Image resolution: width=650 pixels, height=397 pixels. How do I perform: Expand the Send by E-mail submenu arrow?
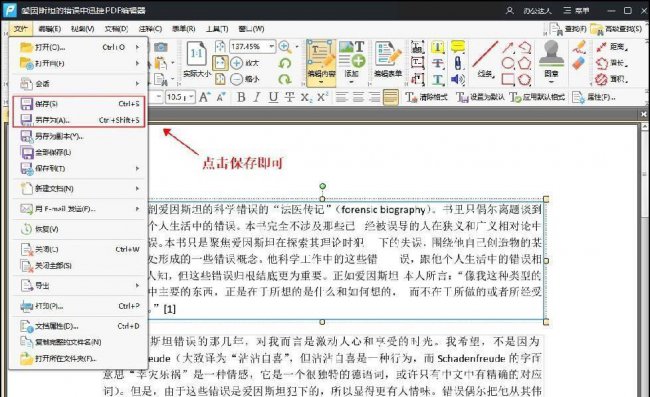137,209
